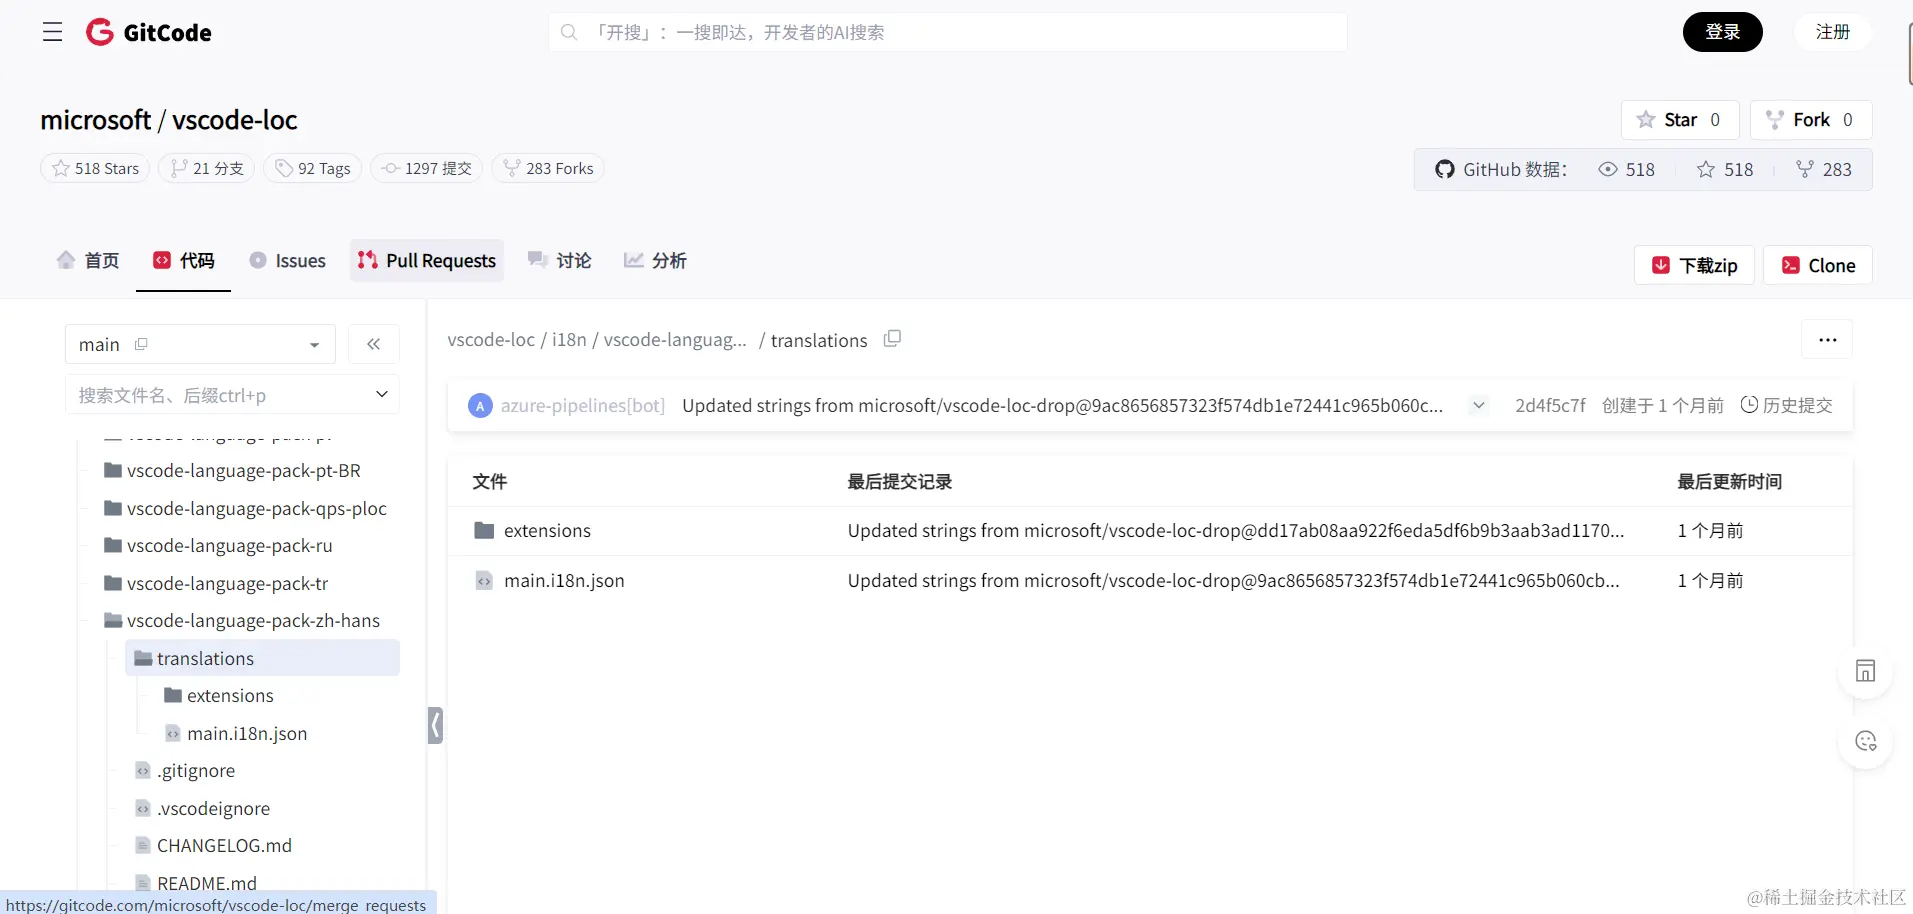Viewport: 1913px width, 914px height.
Task: Expand the file search dropdown chevron
Action: point(381,394)
